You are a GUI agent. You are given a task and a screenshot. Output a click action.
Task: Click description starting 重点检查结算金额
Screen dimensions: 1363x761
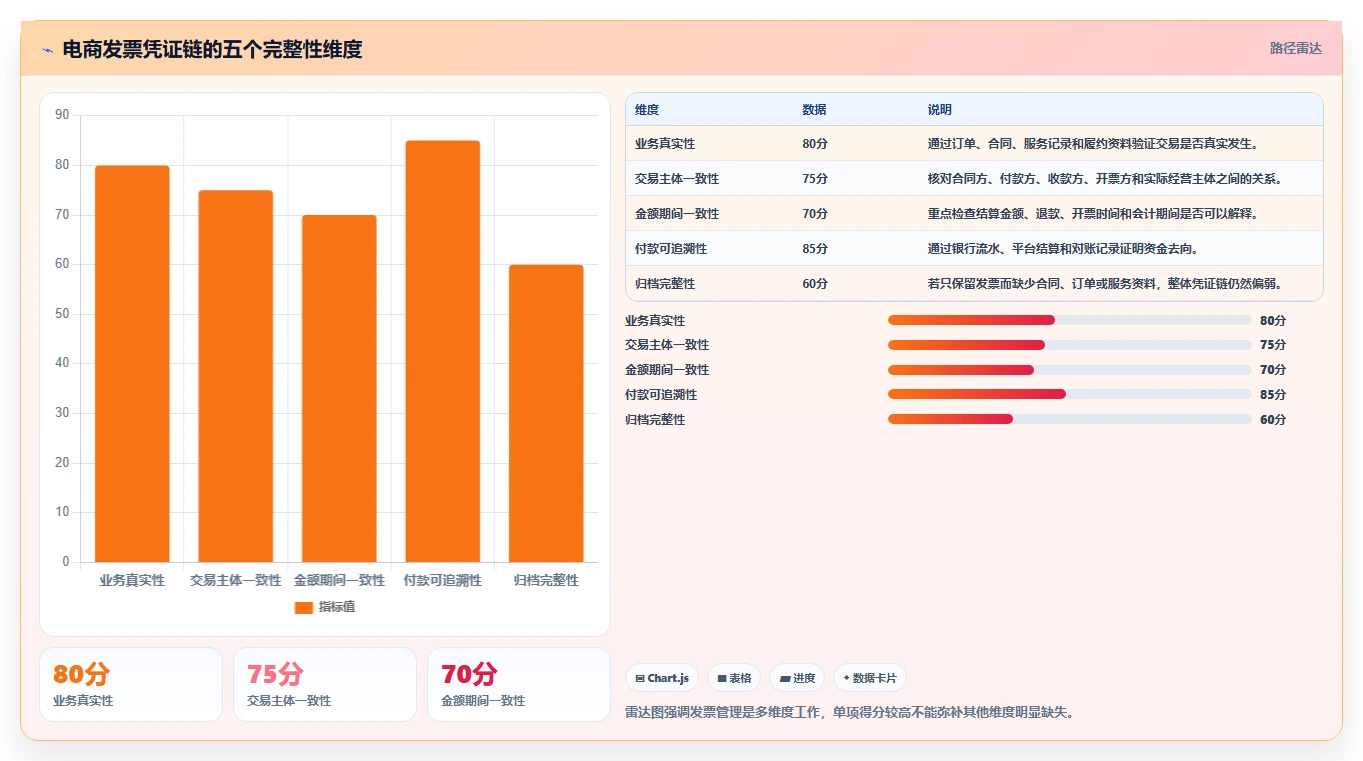tap(1093, 214)
